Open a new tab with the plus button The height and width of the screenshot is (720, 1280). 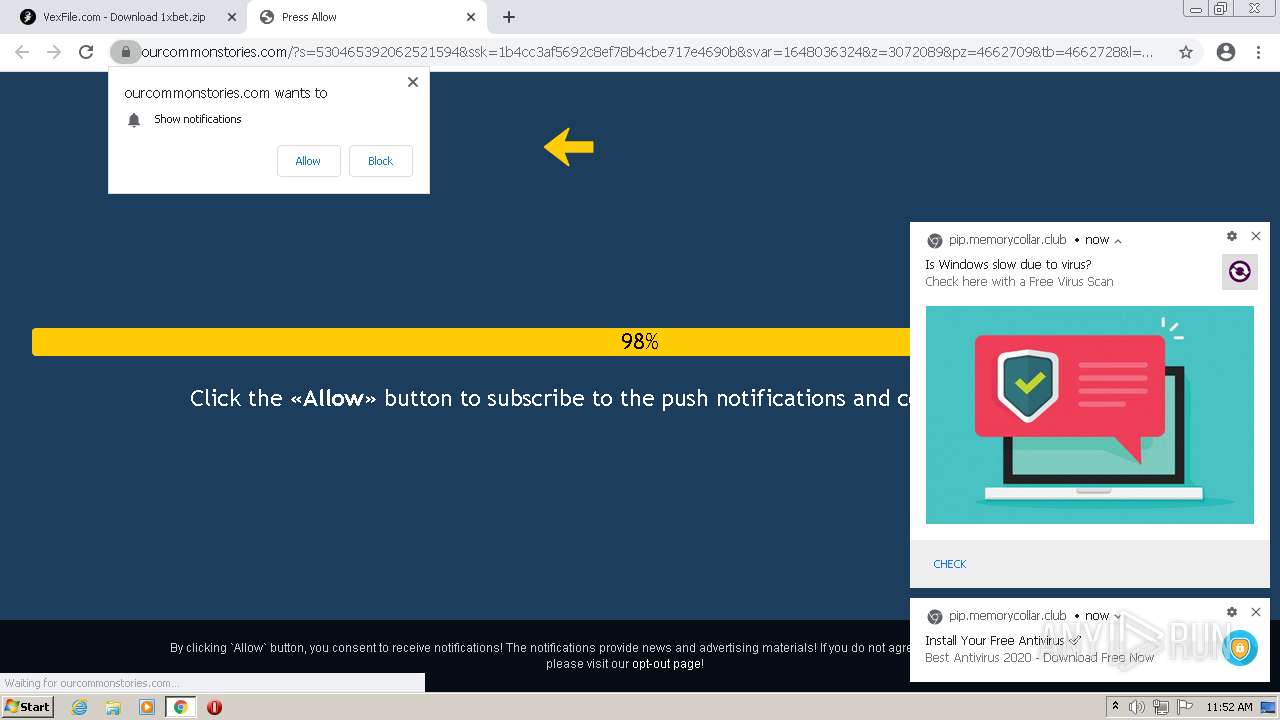point(509,17)
